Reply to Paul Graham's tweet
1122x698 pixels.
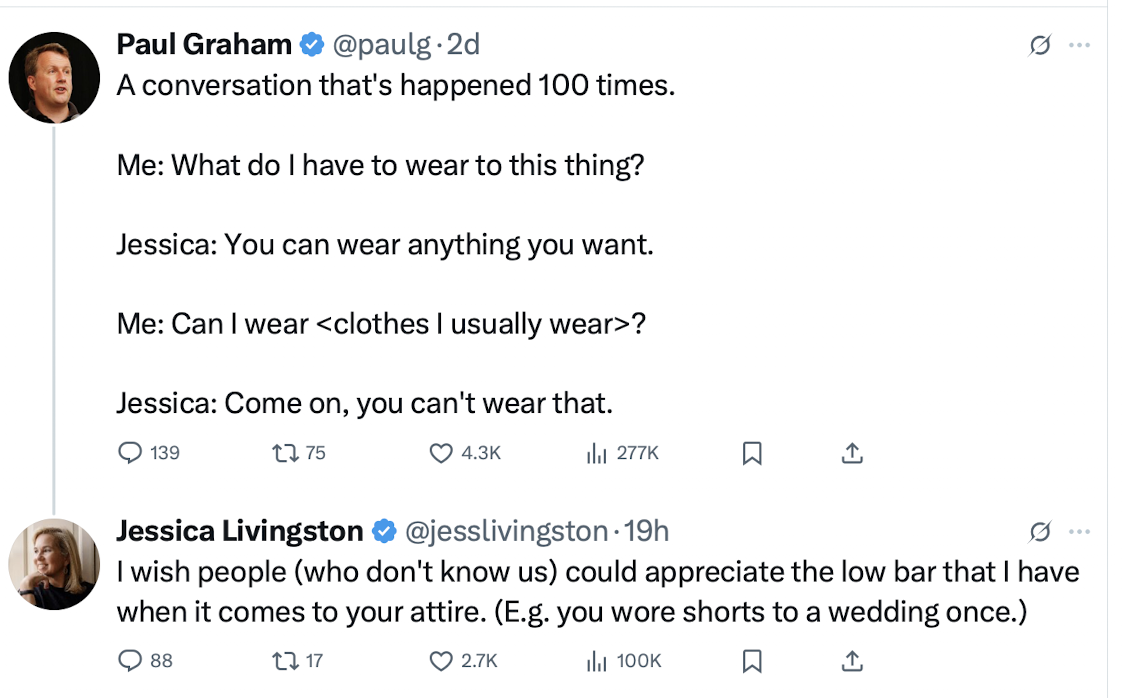[131, 453]
